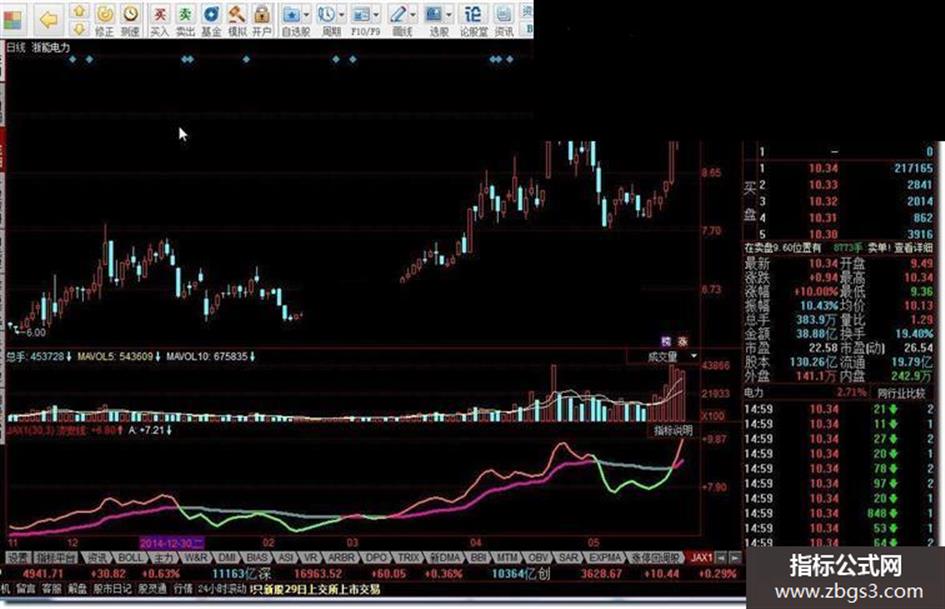Select the TRIX indicator tab
The width and height of the screenshot is (945, 609).
[x=408, y=558]
